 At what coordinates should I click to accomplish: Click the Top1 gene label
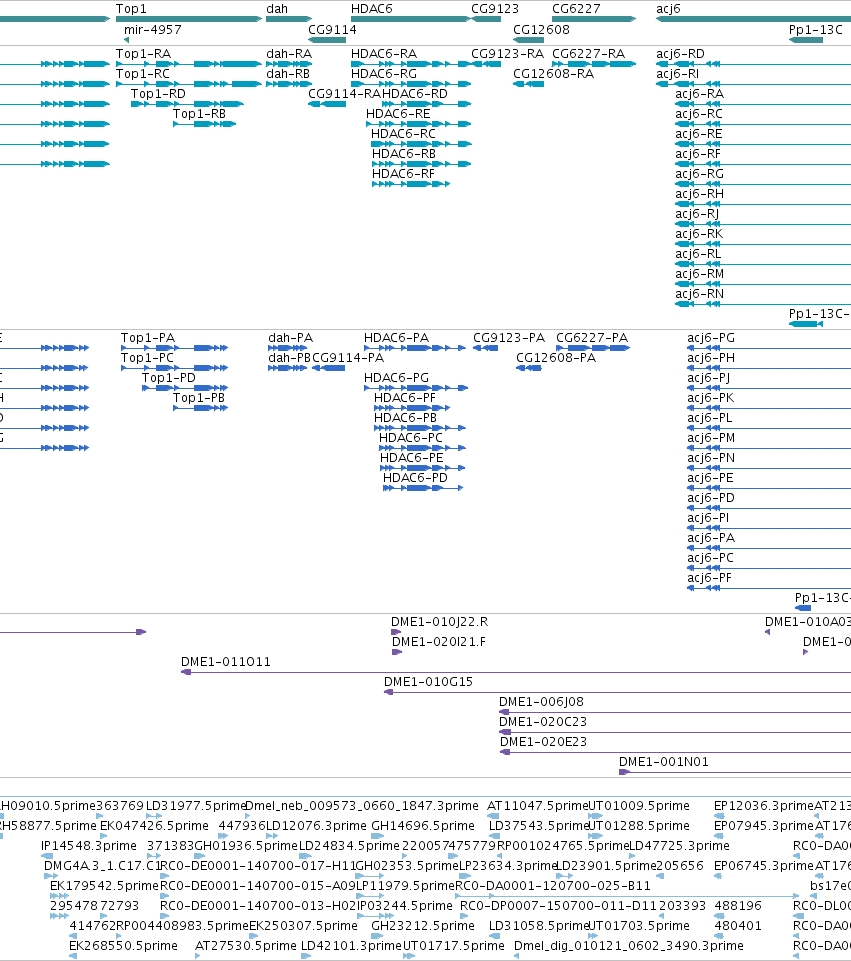click(131, 9)
